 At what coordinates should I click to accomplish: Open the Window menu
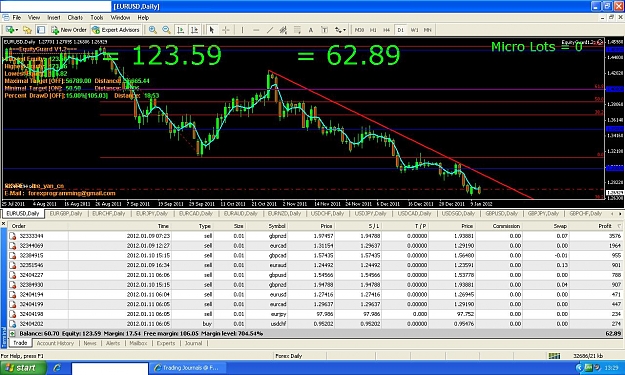click(x=120, y=18)
